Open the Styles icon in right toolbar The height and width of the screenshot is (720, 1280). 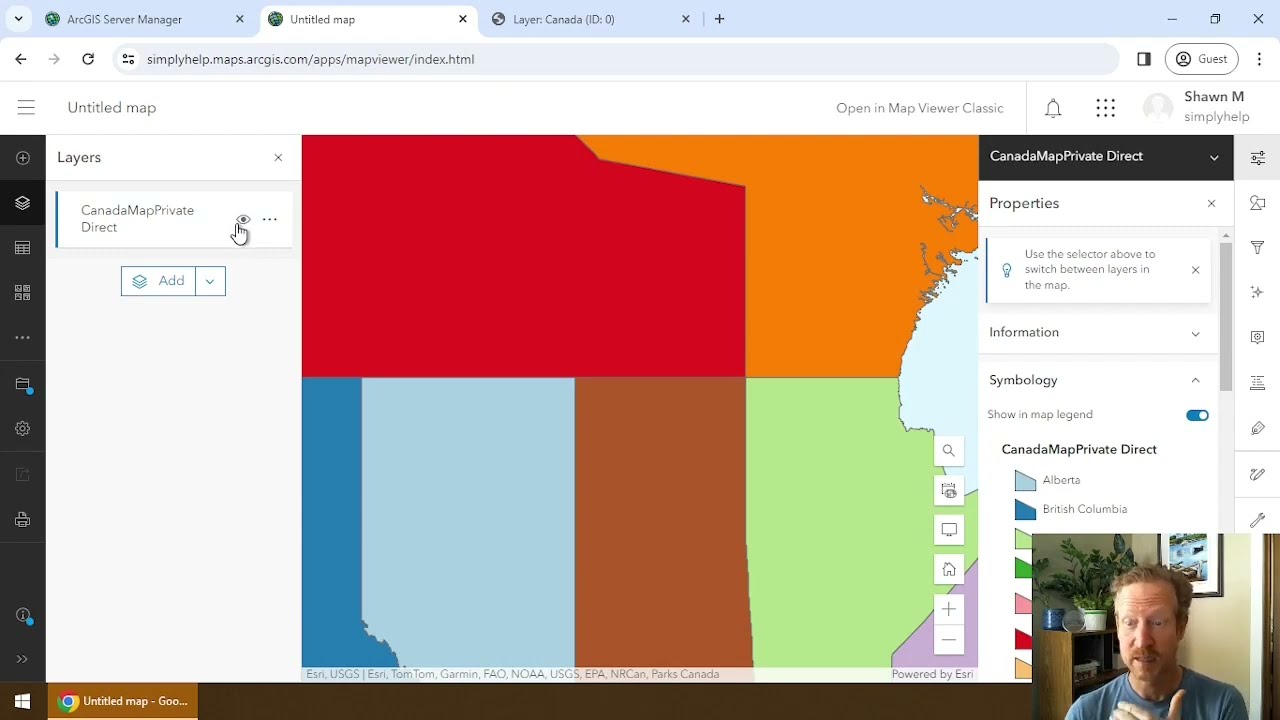pos(1257,203)
